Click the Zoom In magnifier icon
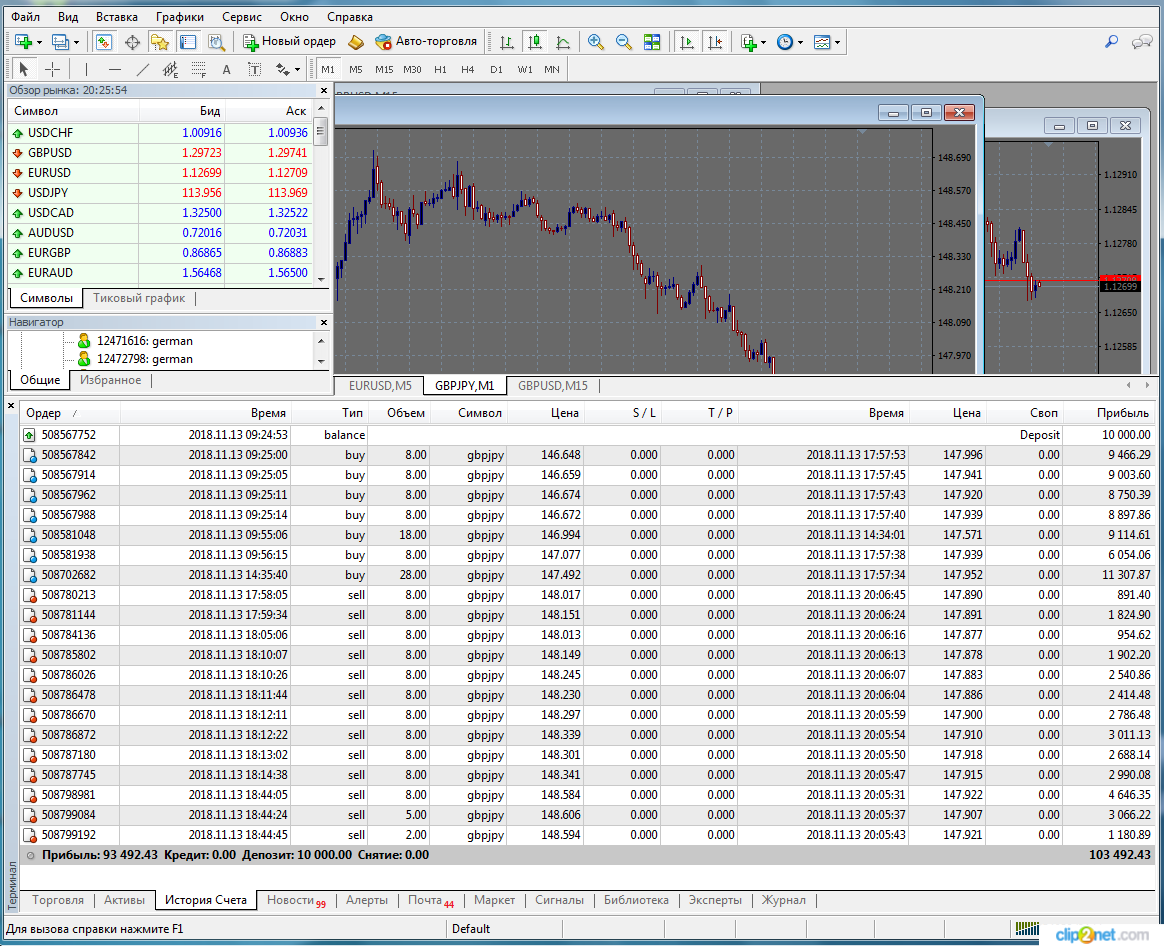The width and height of the screenshot is (1164, 946). [596, 42]
